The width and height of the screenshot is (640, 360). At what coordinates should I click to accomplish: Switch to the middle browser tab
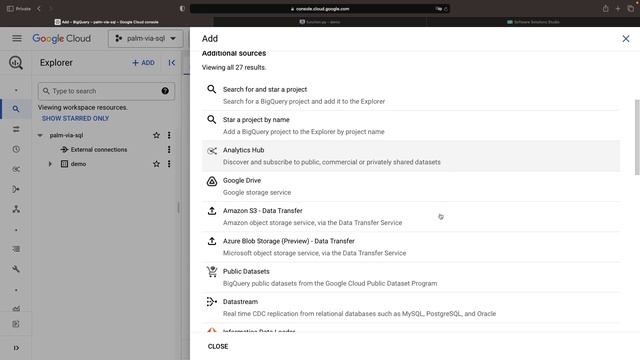[320, 22]
